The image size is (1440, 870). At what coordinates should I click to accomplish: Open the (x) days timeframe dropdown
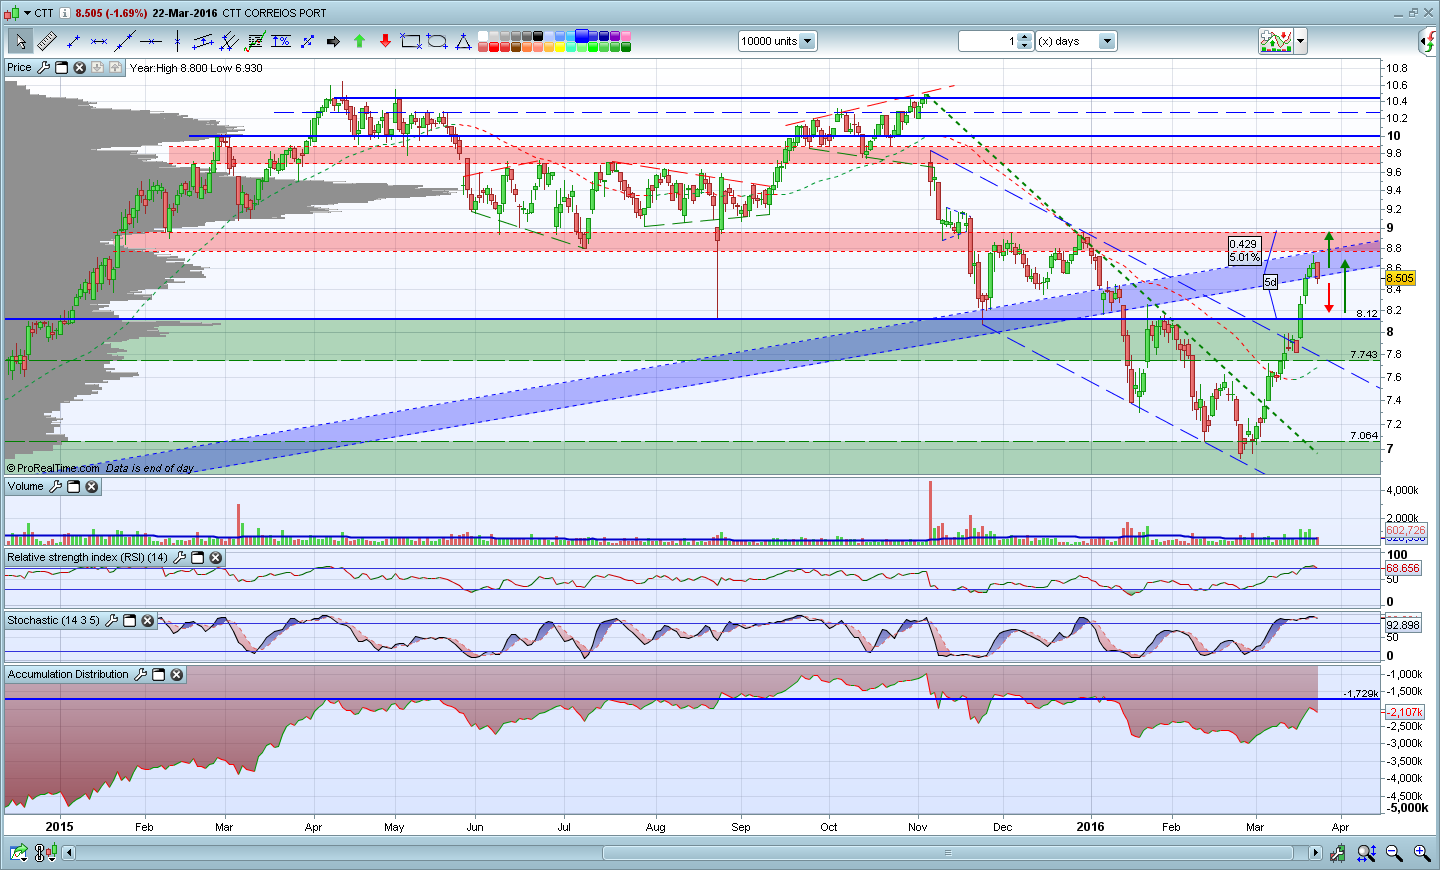pyautogui.click(x=1106, y=41)
